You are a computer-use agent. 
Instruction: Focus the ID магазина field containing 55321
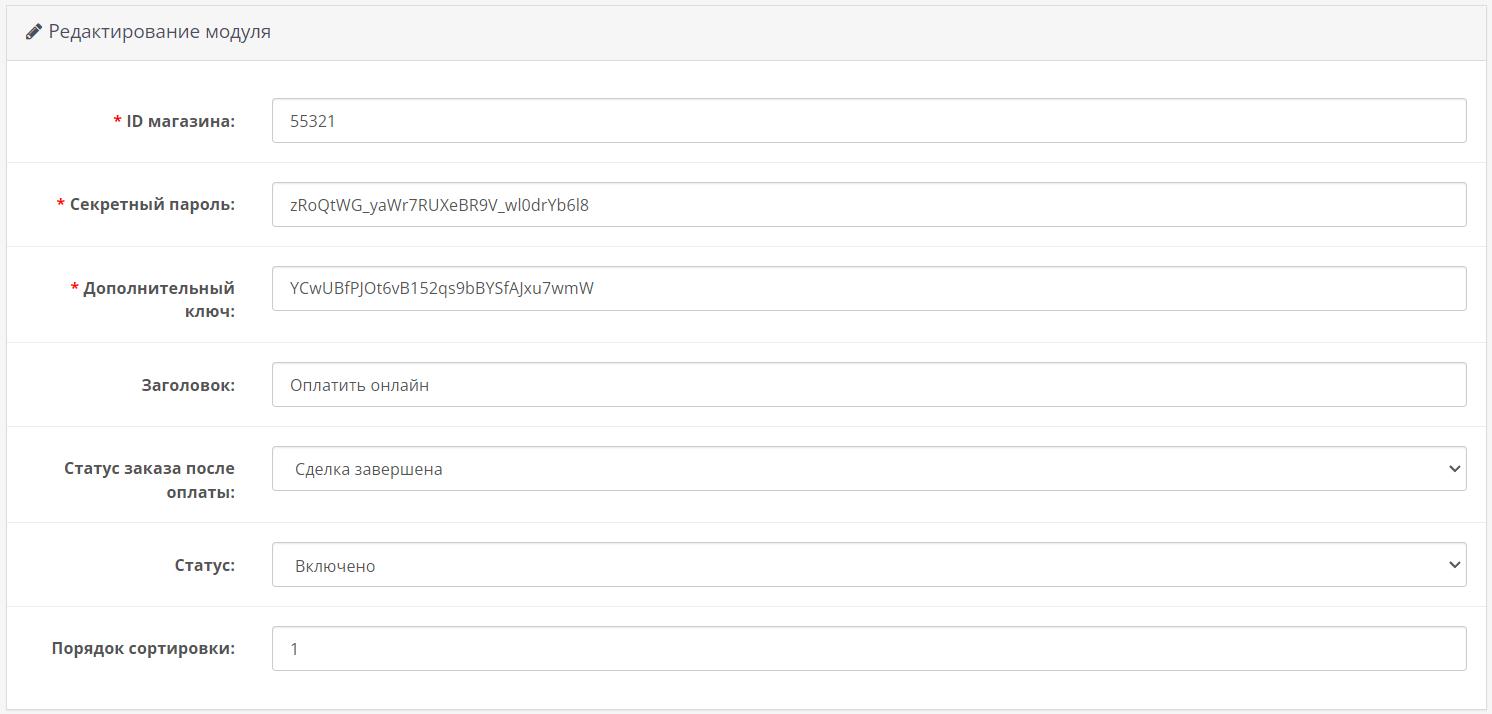tap(868, 121)
